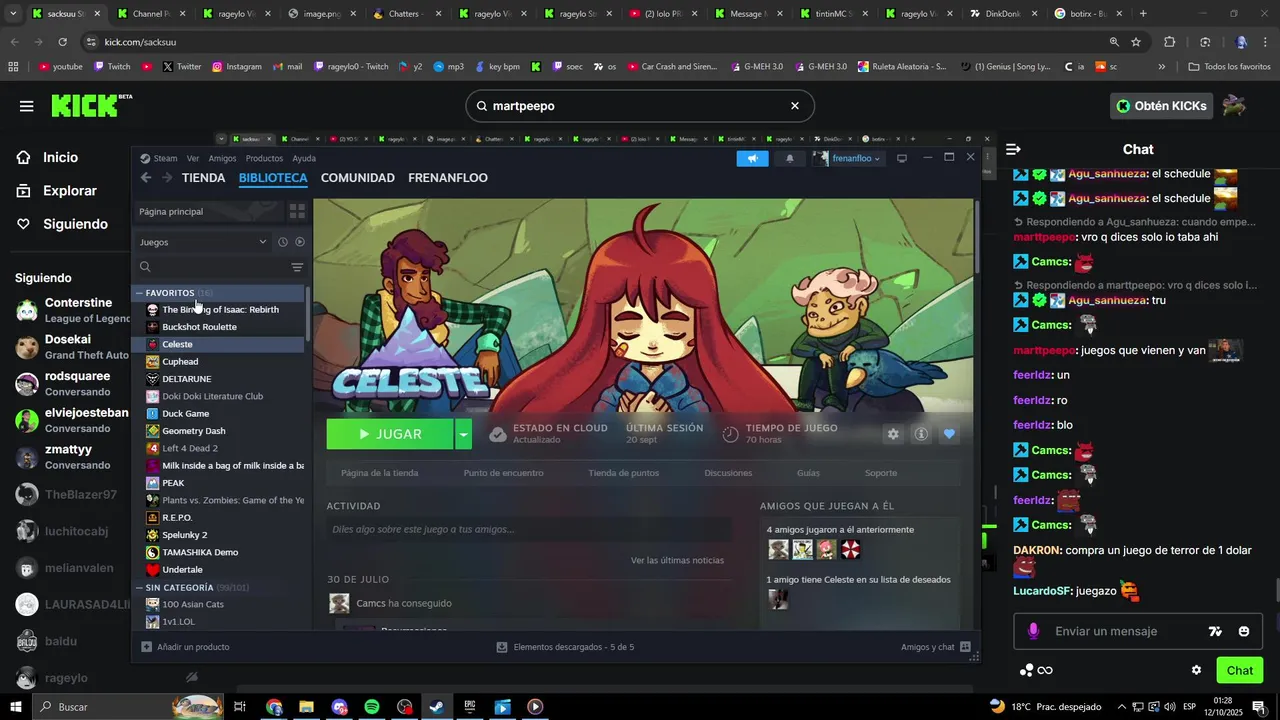
Task: Open Celeste Página de la tienda link
Action: (x=379, y=473)
